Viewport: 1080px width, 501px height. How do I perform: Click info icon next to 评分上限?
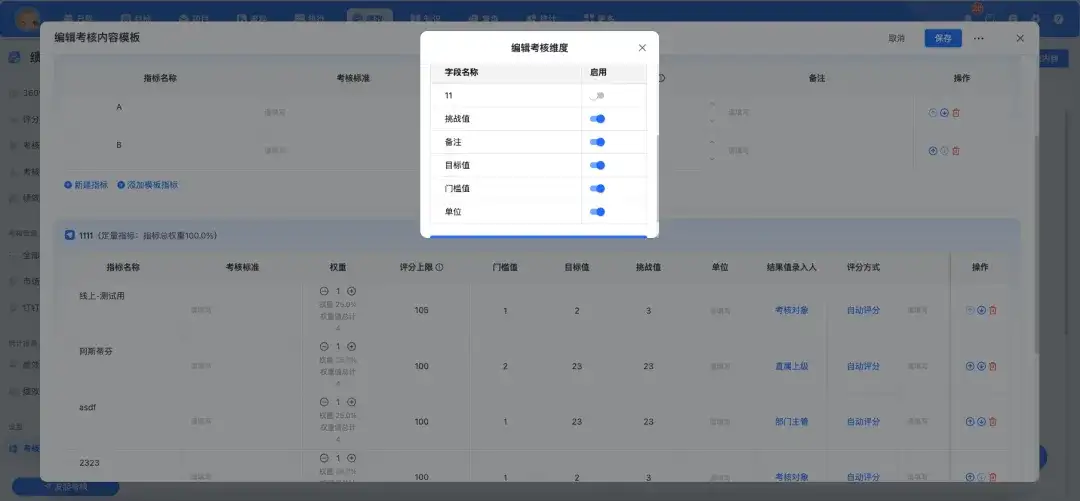439,267
